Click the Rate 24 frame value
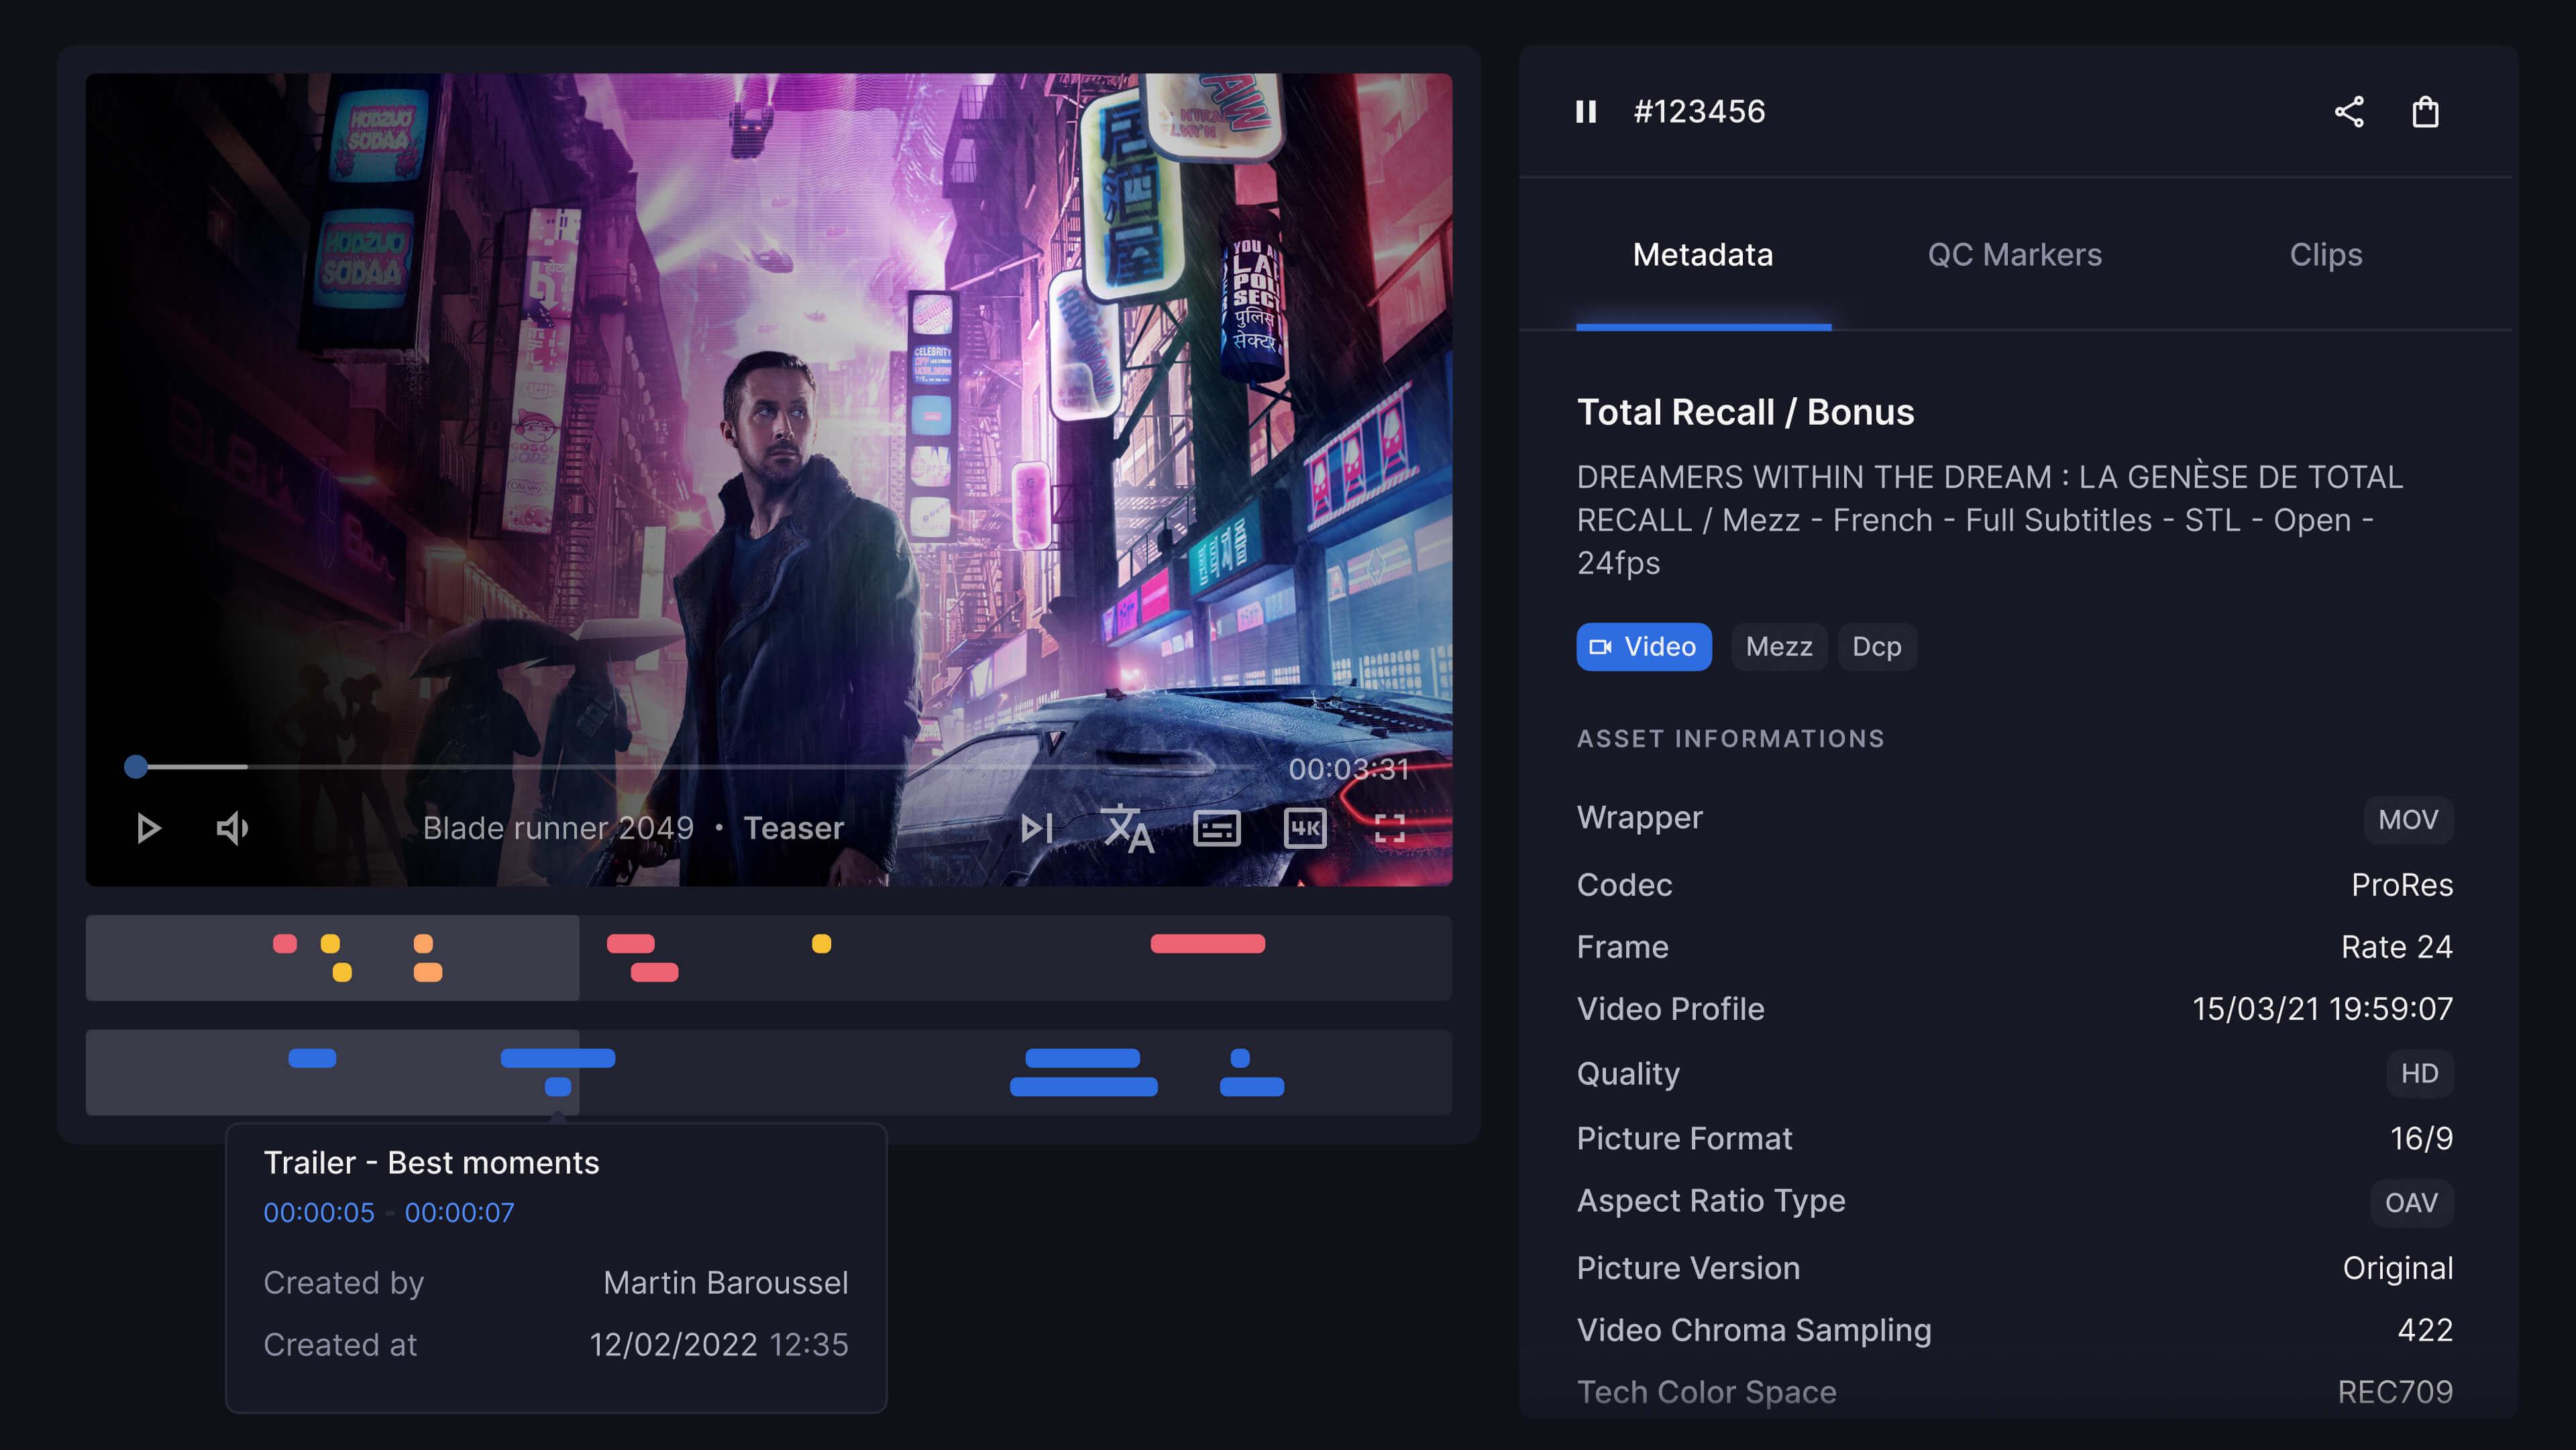Viewport: 2576px width, 1450px height. [2396, 947]
